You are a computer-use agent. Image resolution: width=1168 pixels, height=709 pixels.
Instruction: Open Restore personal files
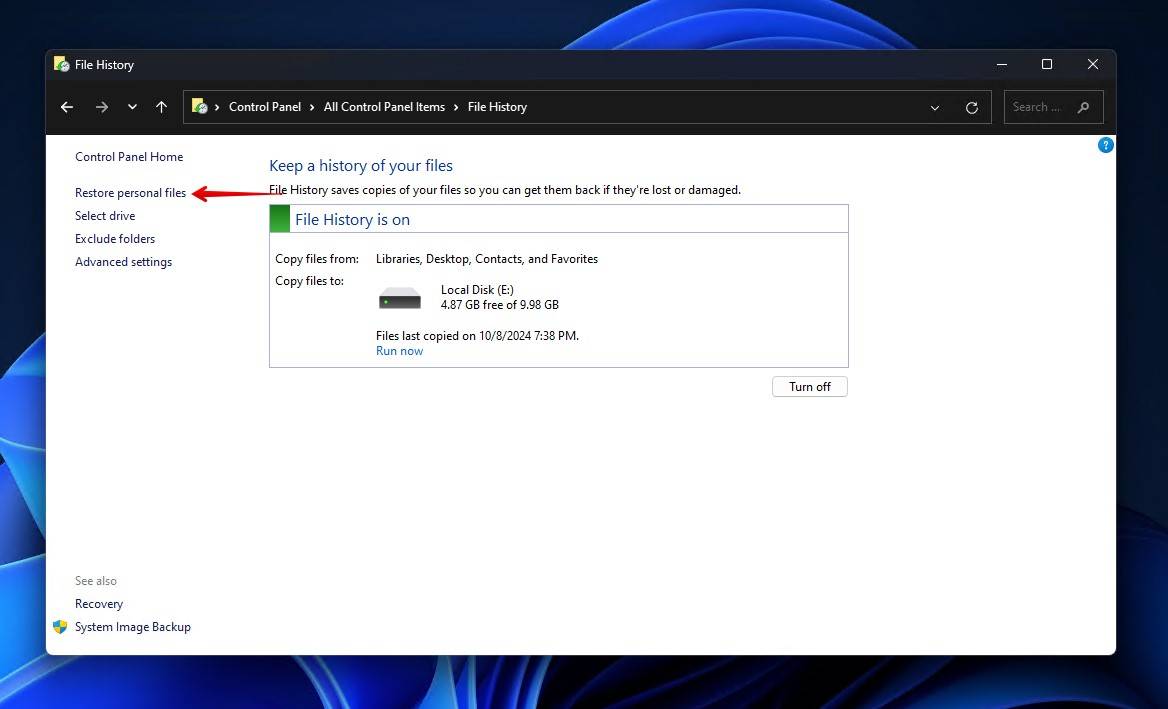pyautogui.click(x=130, y=193)
